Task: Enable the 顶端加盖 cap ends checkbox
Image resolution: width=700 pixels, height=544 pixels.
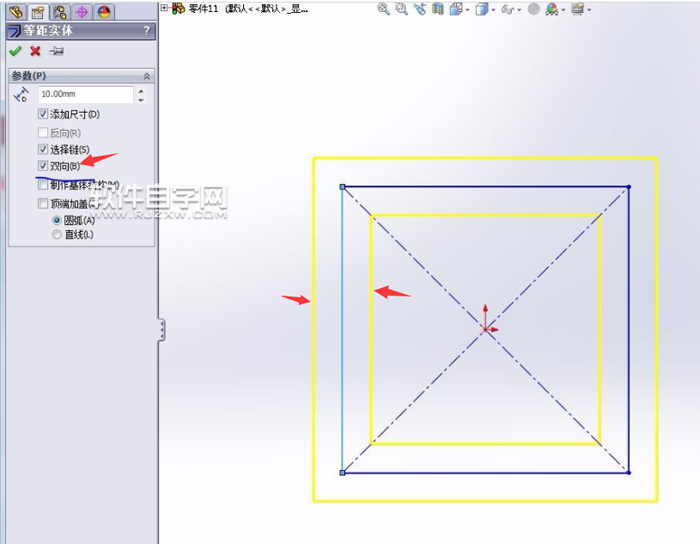Action: 43,203
